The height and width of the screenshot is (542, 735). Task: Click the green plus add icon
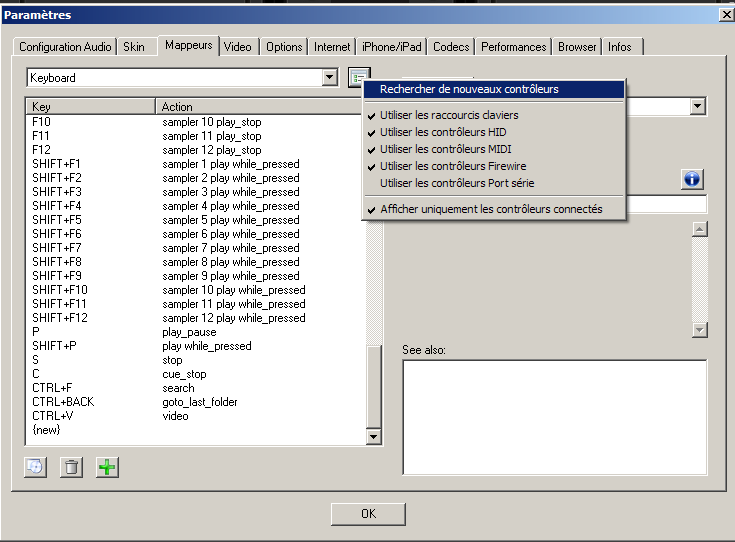[x=107, y=467]
